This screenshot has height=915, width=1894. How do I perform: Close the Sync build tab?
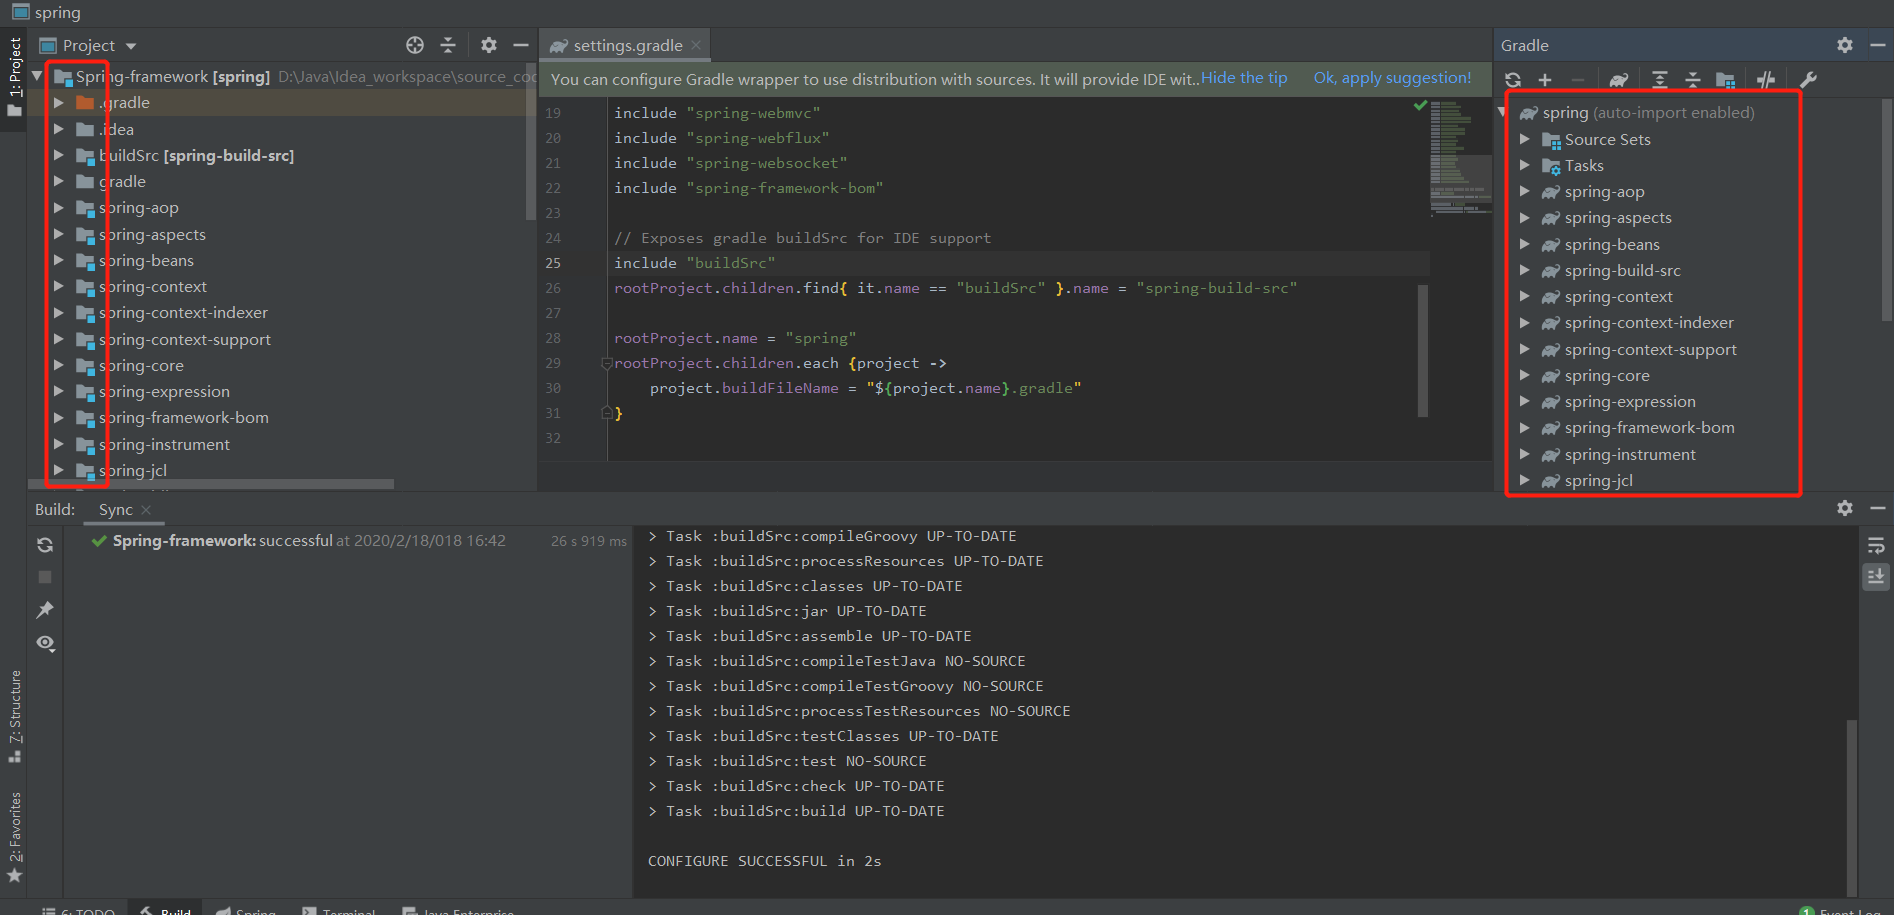coord(146,510)
